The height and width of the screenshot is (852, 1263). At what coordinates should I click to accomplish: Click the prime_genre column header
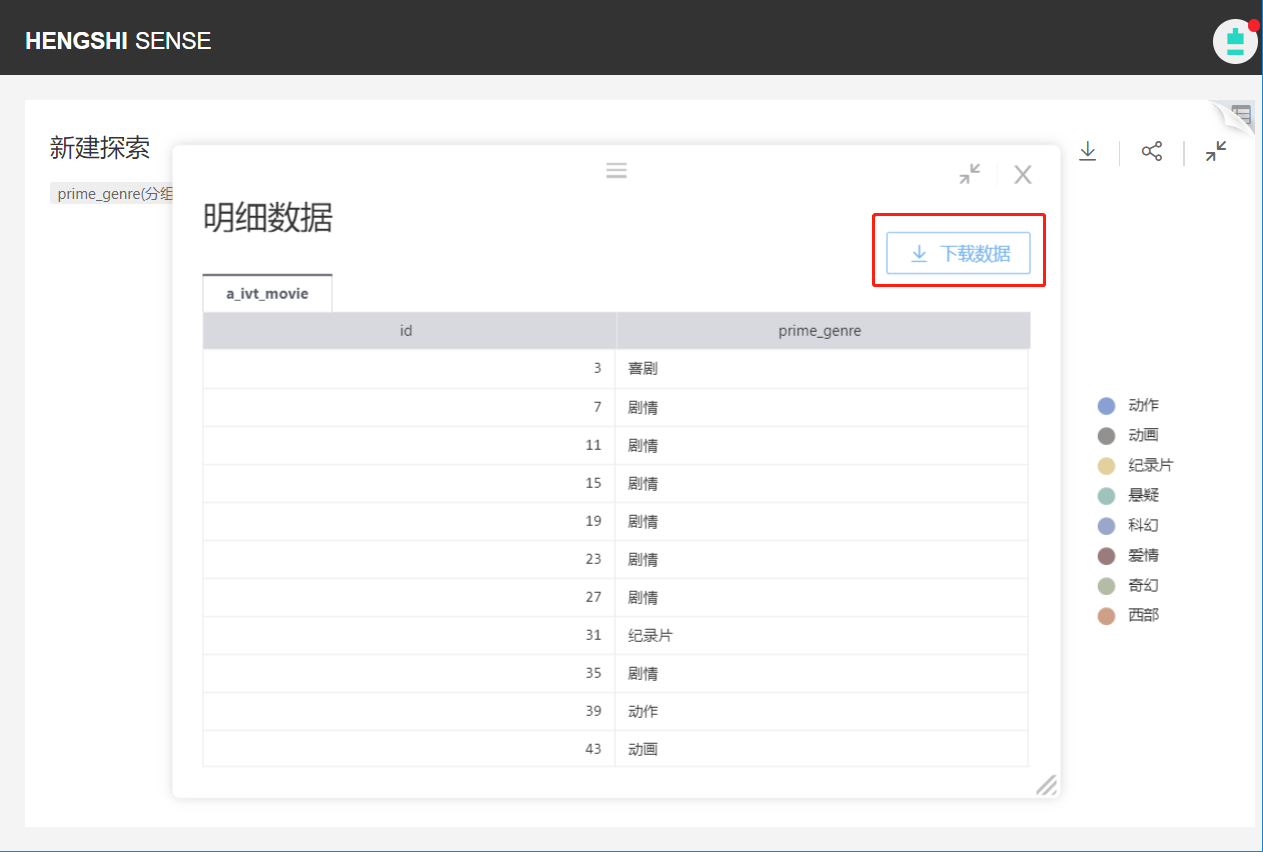click(x=822, y=331)
